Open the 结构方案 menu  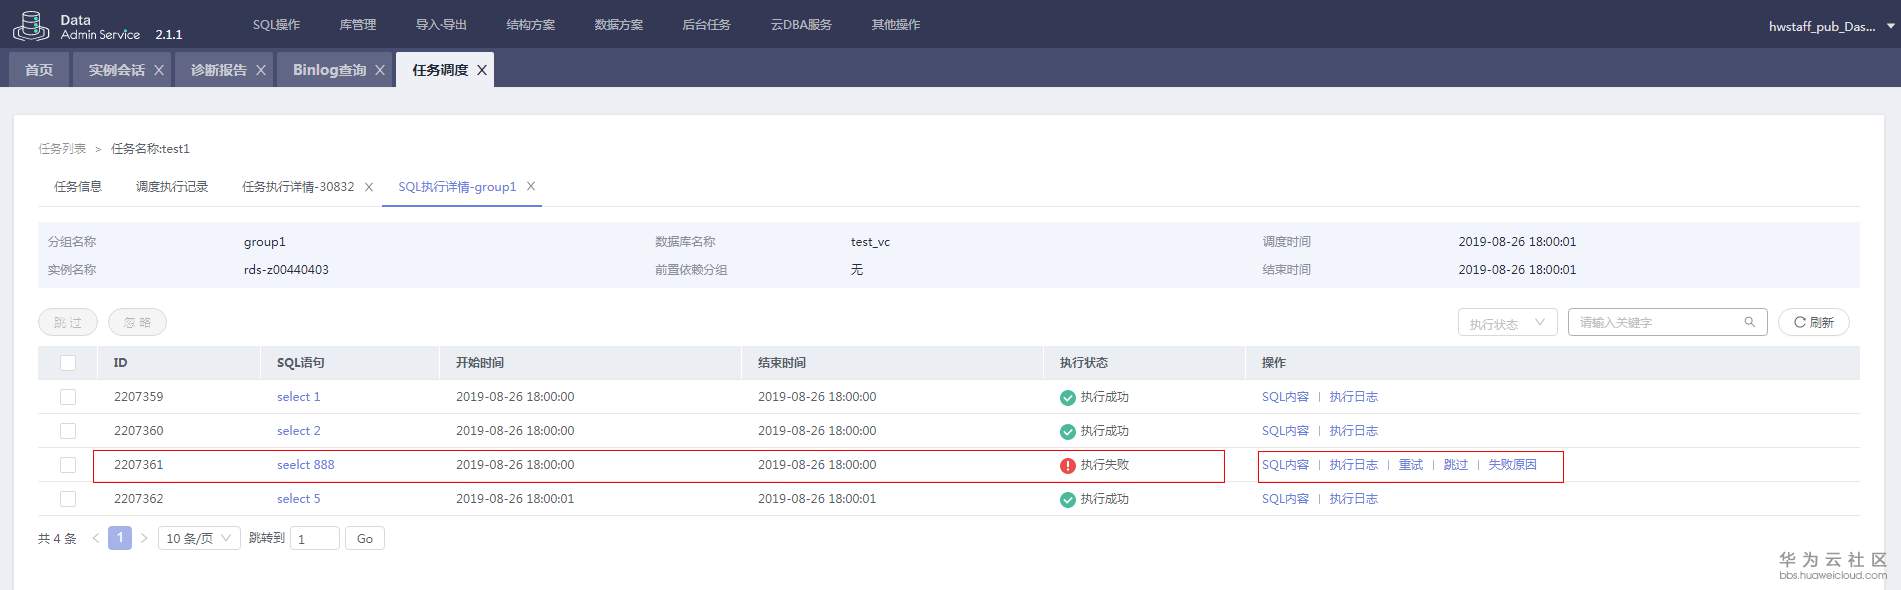click(530, 24)
